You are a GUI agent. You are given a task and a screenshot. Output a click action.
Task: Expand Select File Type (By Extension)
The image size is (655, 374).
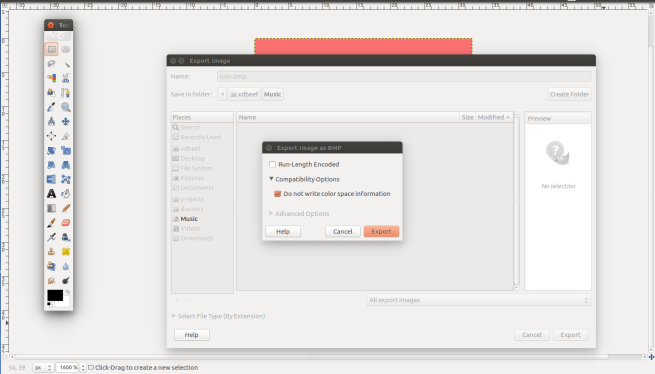[x=173, y=316]
